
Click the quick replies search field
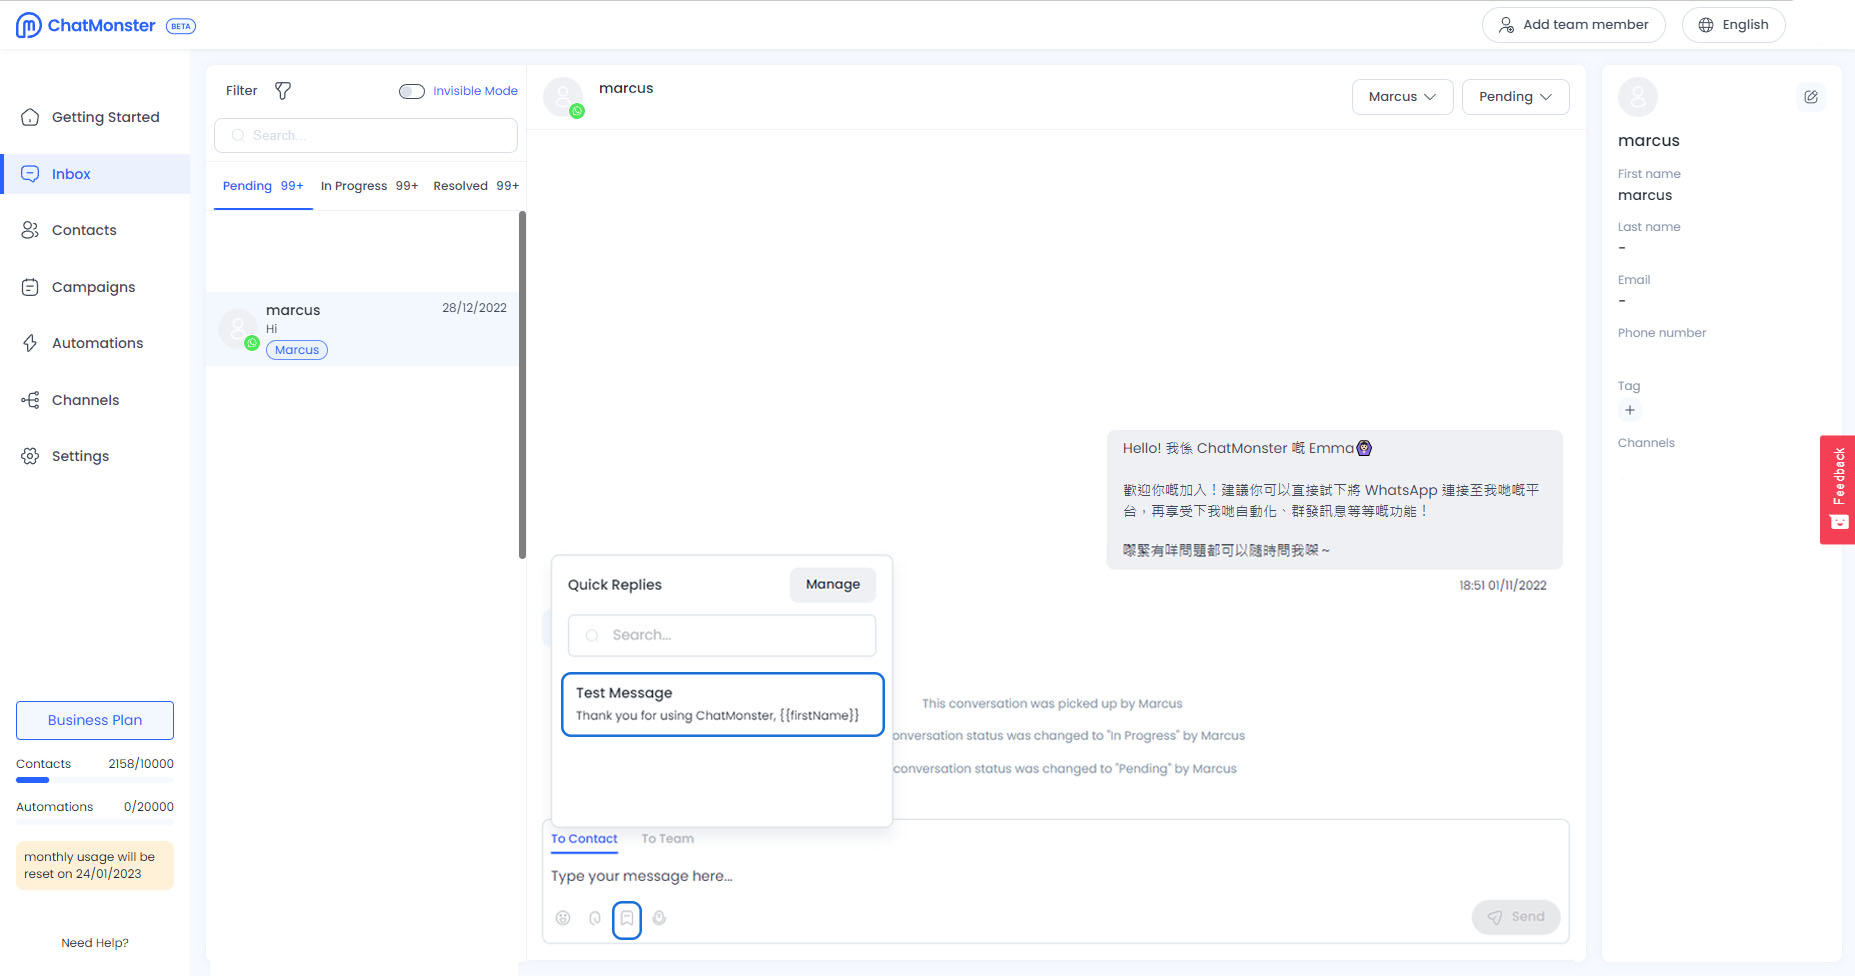[x=722, y=635]
